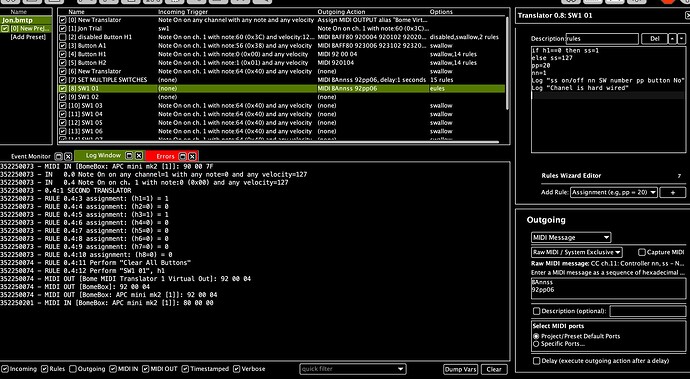Click log line '0.4:1 SECOND TRANSLATOR'
The width and height of the screenshot is (690, 379).
pyautogui.click(x=66, y=191)
